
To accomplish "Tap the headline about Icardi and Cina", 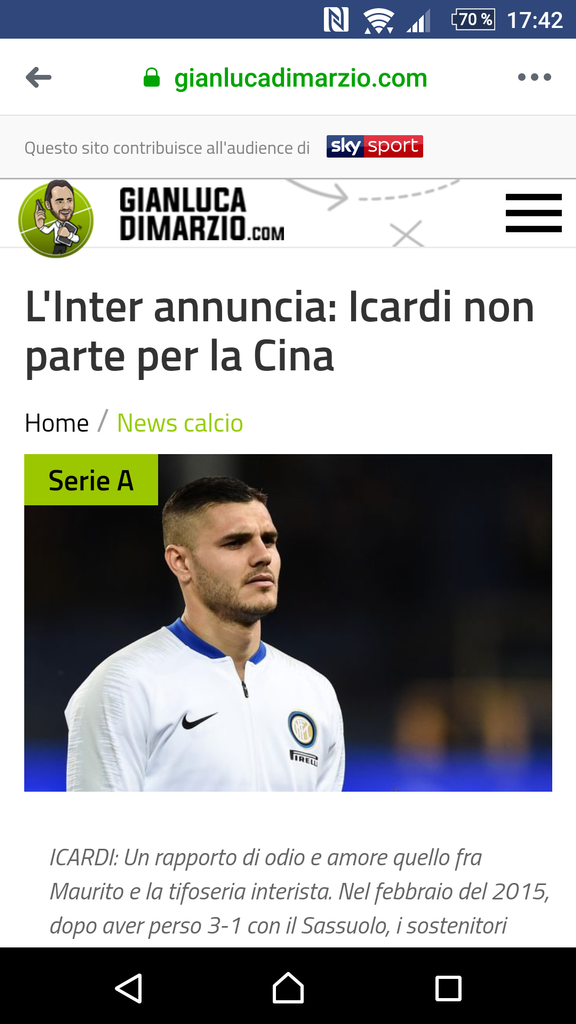I will point(280,332).
